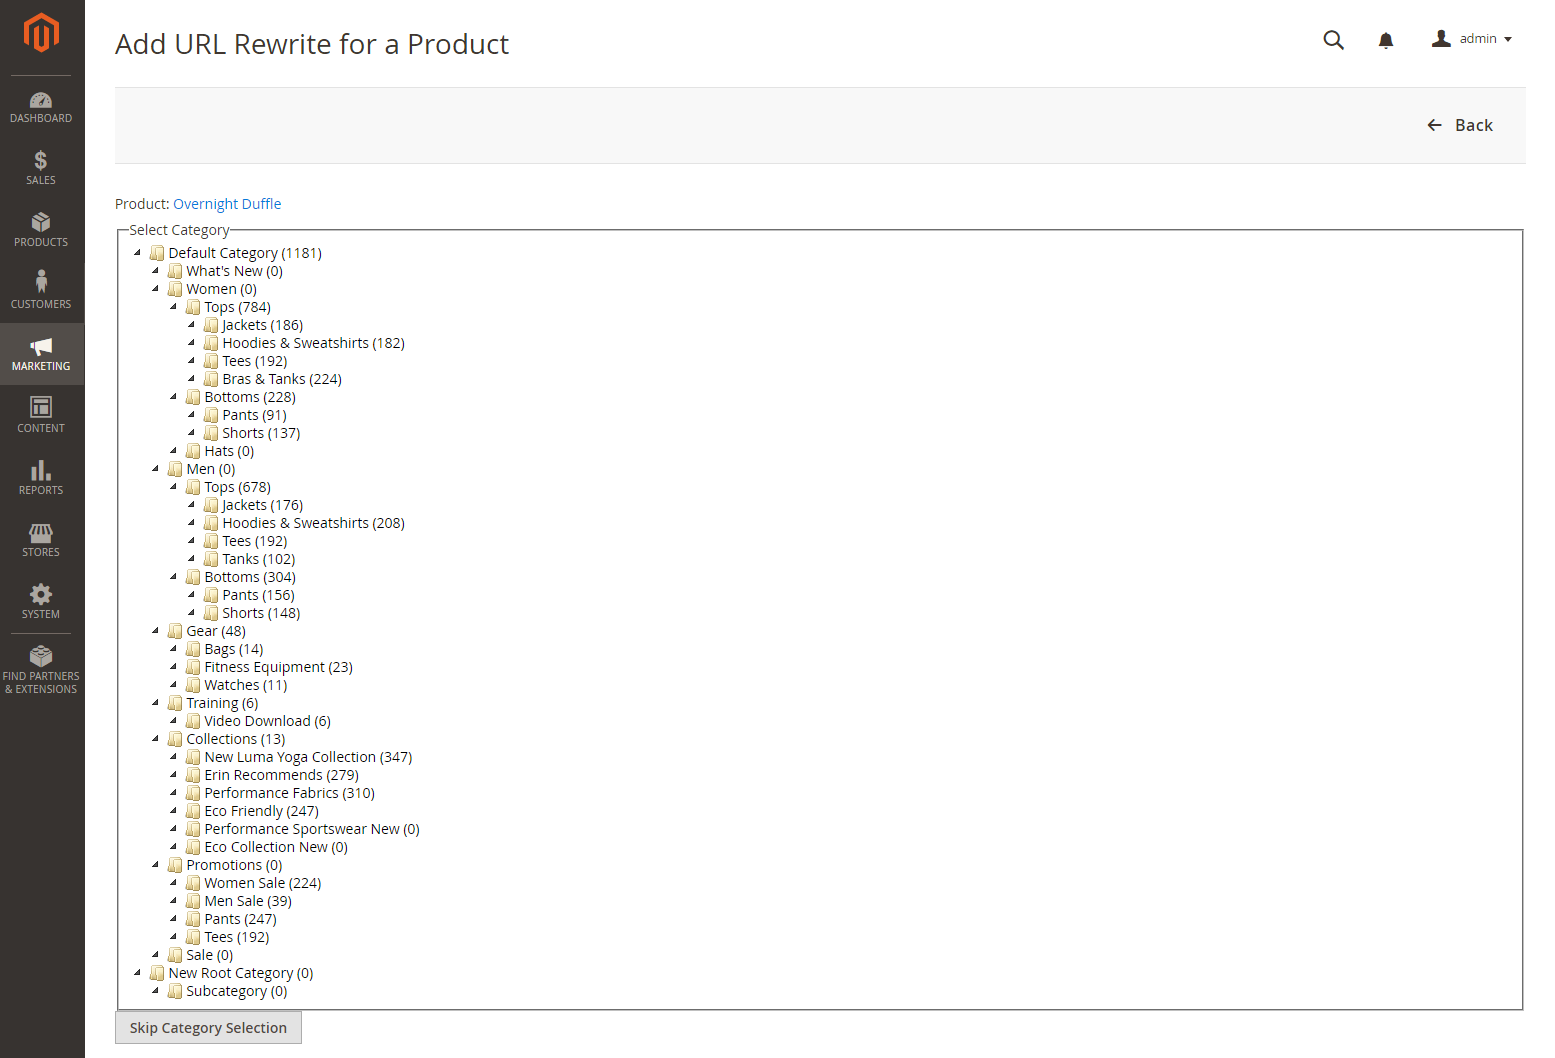
Task: Collapse the Default Category tree node arrow
Action: tap(138, 253)
